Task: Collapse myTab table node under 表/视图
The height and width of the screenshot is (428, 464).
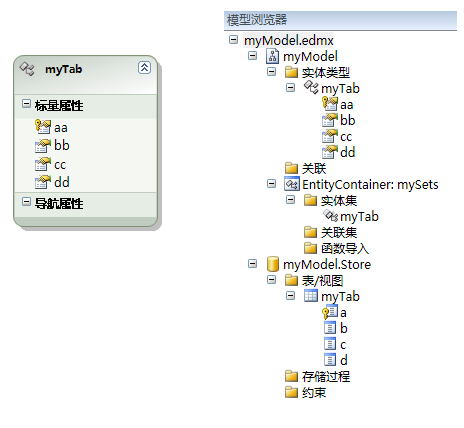Action: click(x=291, y=295)
